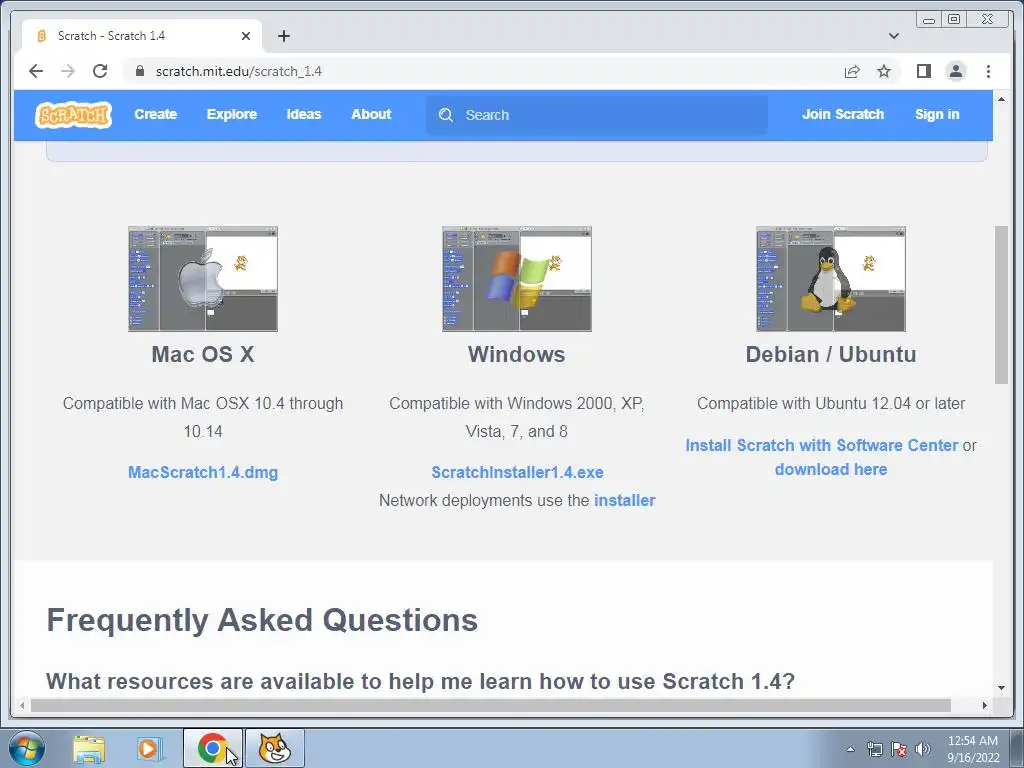Click Join Scratch
Image resolution: width=1024 pixels, height=768 pixels.
(x=842, y=114)
